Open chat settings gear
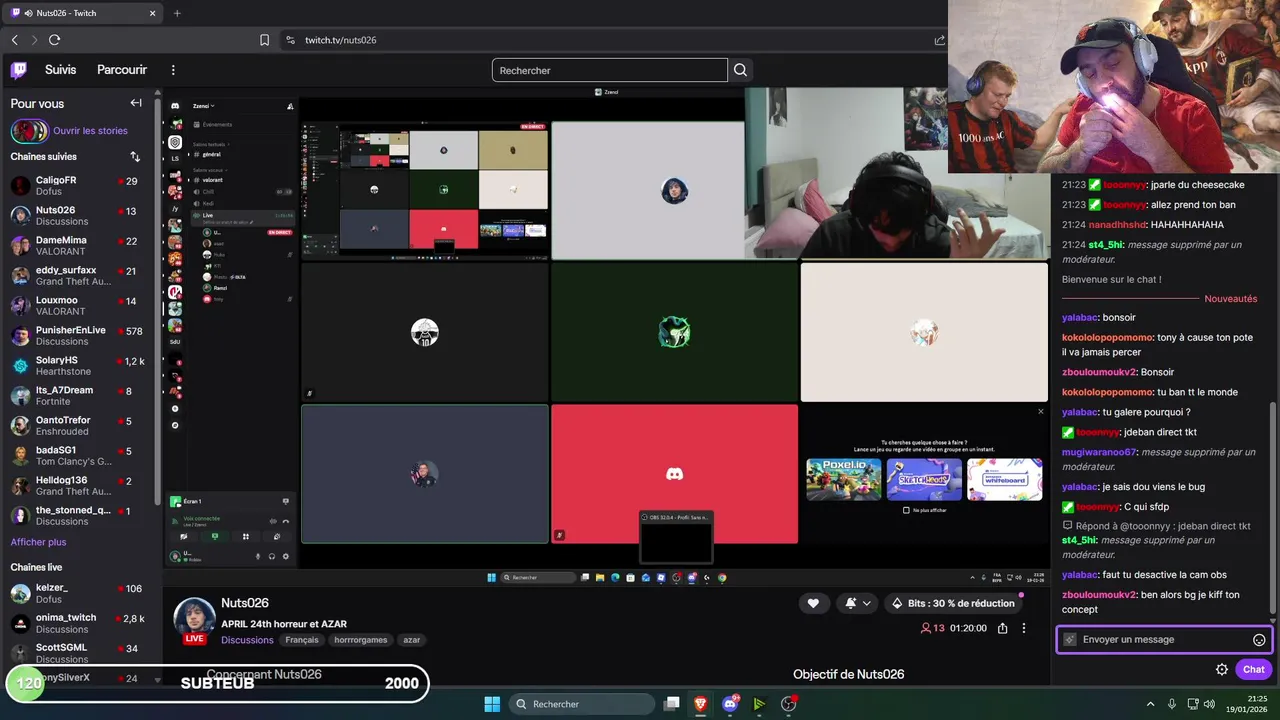Viewport: 1280px width, 720px height. 1221,669
